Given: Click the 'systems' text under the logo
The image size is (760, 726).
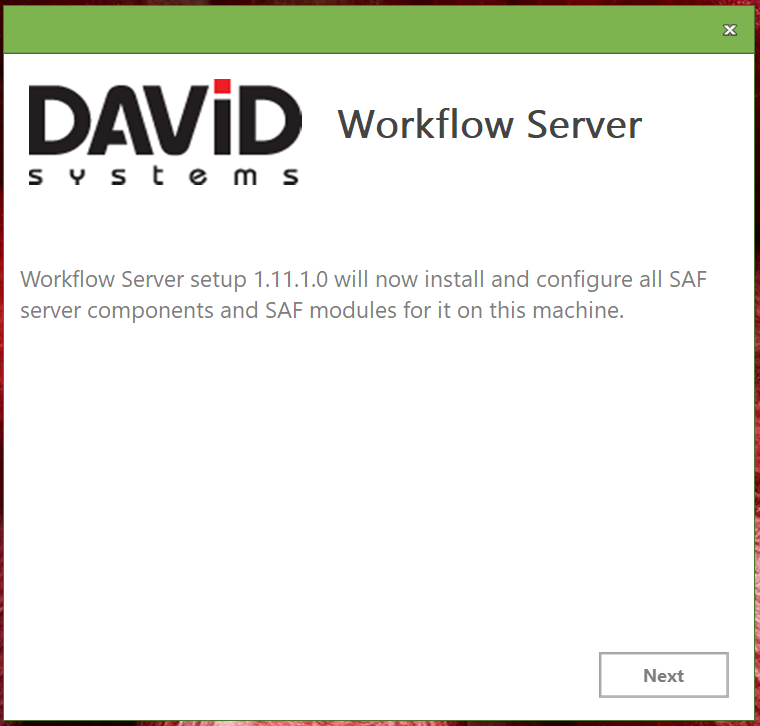Looking at the screenshot, I should [164, 177].
